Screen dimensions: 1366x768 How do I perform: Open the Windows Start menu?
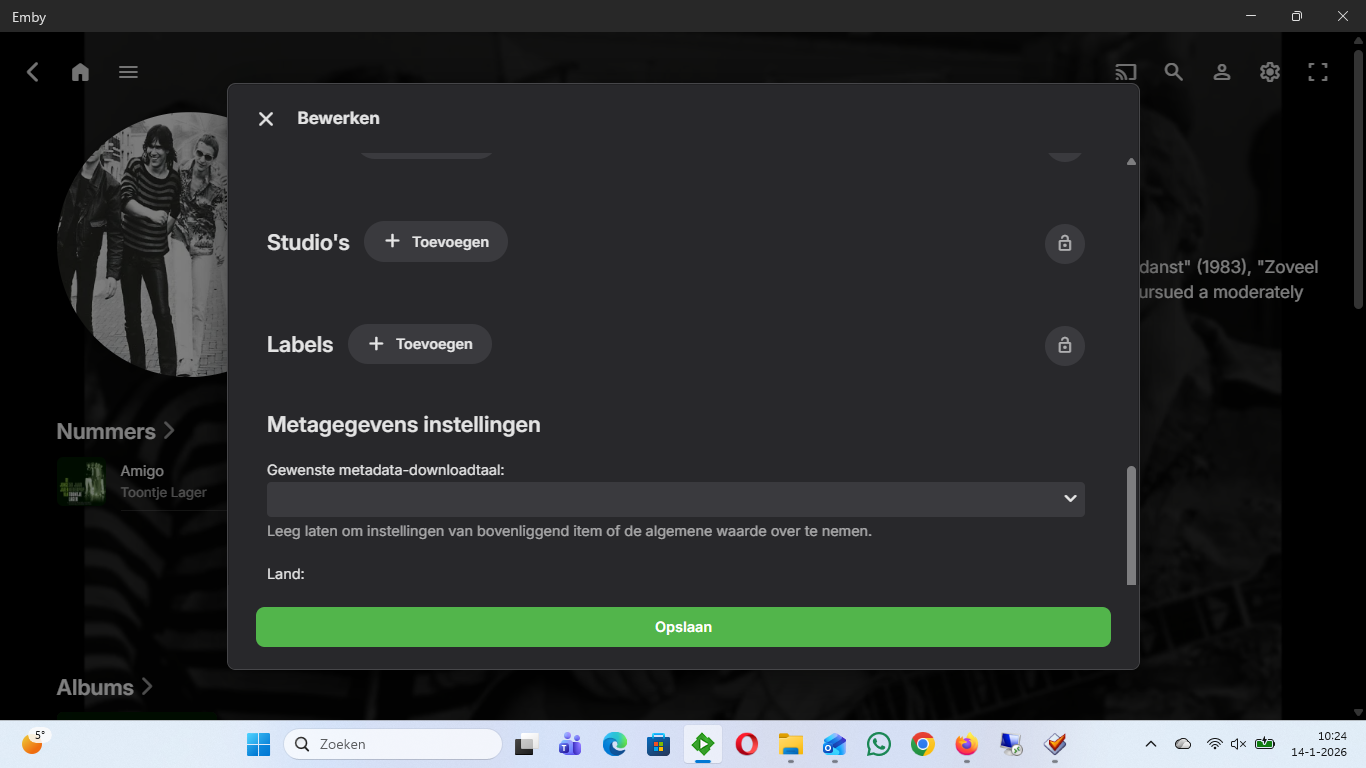[259, 744]
